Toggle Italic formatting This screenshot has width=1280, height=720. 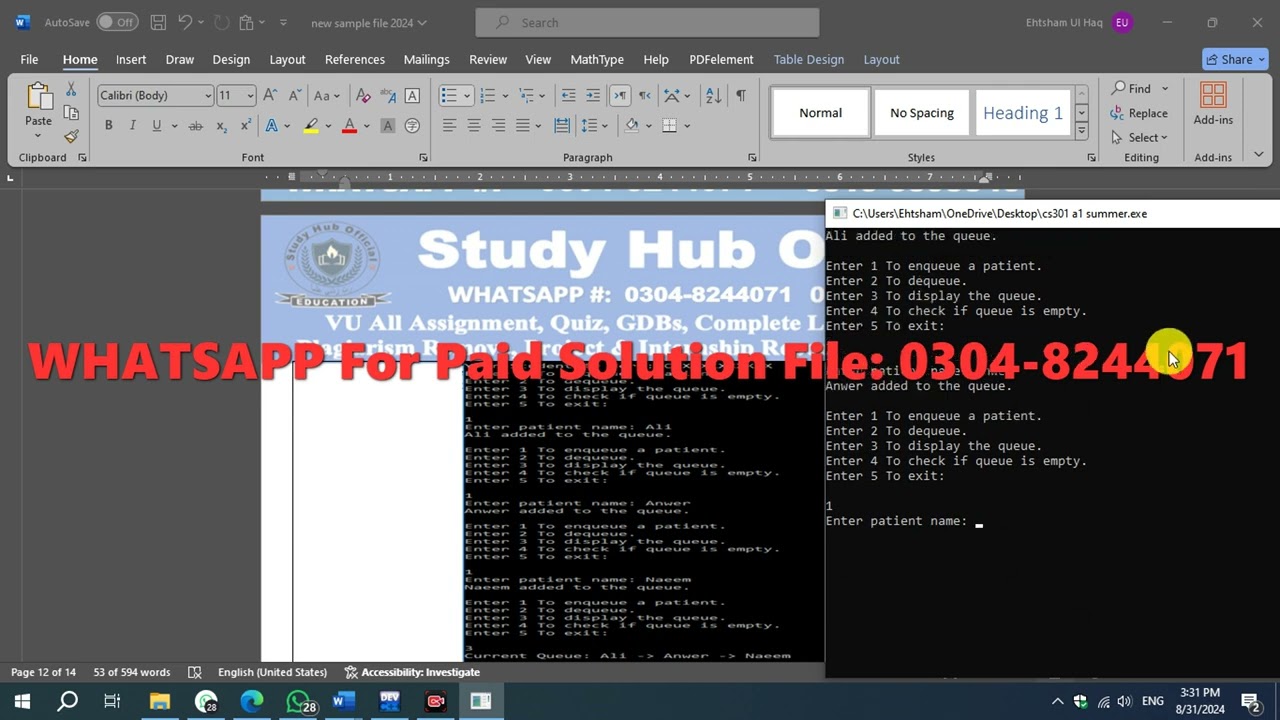[x=132, y=126]
